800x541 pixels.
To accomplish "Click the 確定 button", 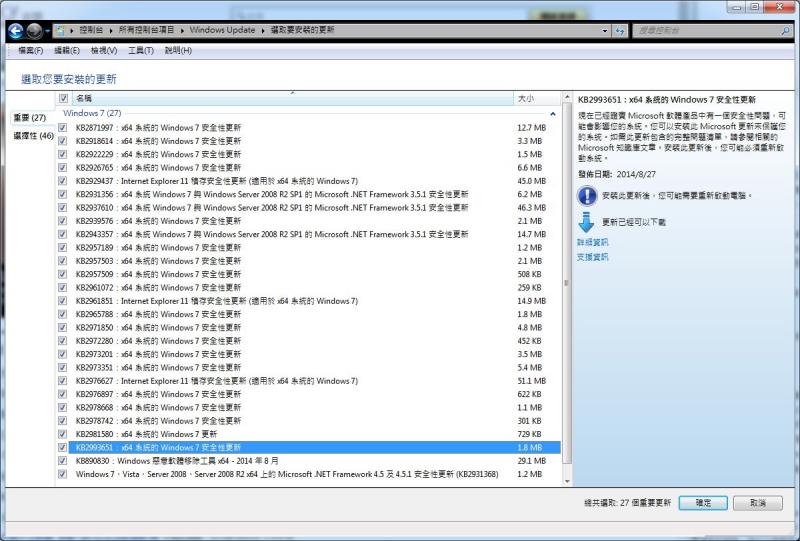I will click(x=703, y=503).
